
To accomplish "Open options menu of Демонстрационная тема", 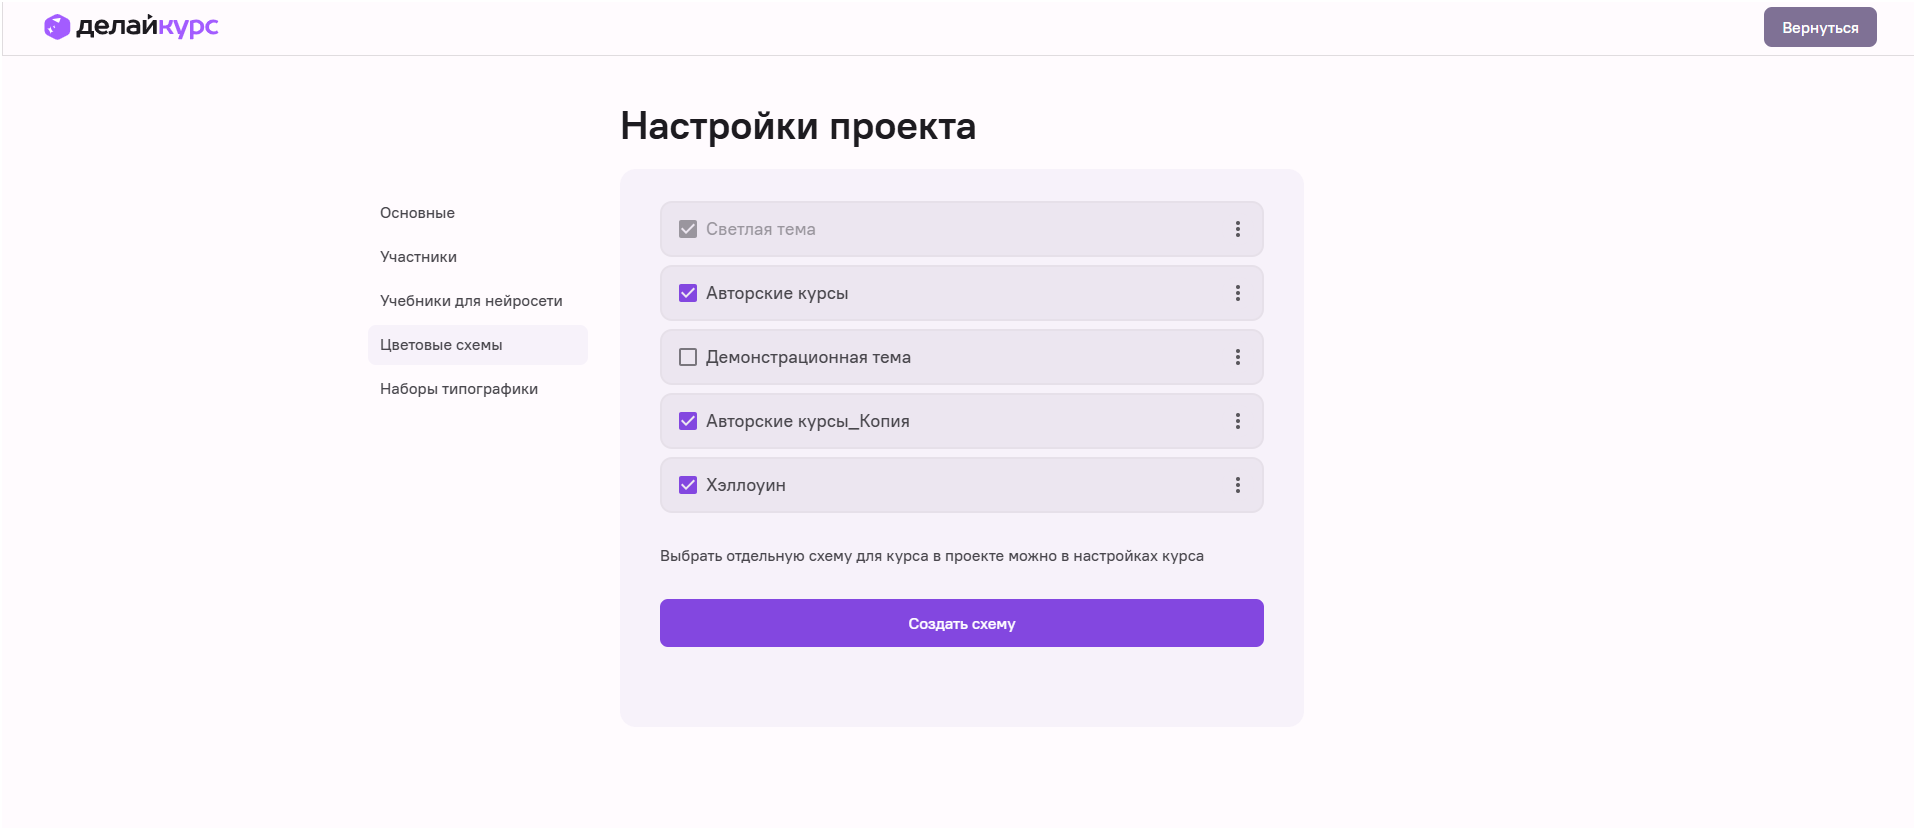I will (1238, 357).
